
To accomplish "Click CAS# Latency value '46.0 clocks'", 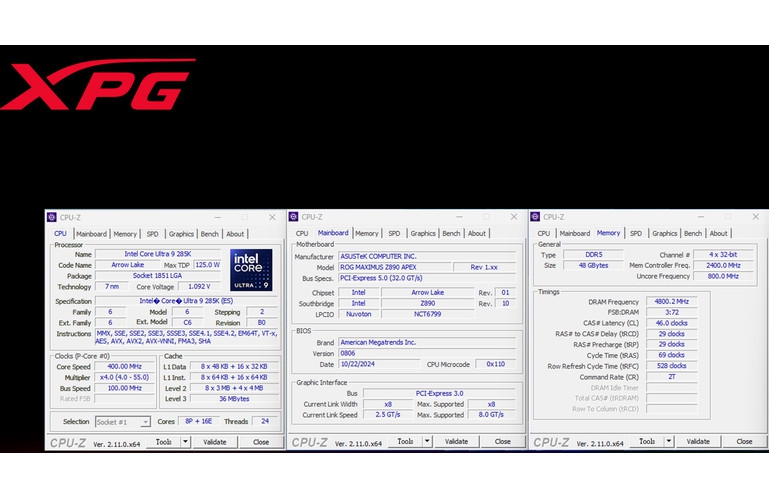I will click(x=672, y=323).
